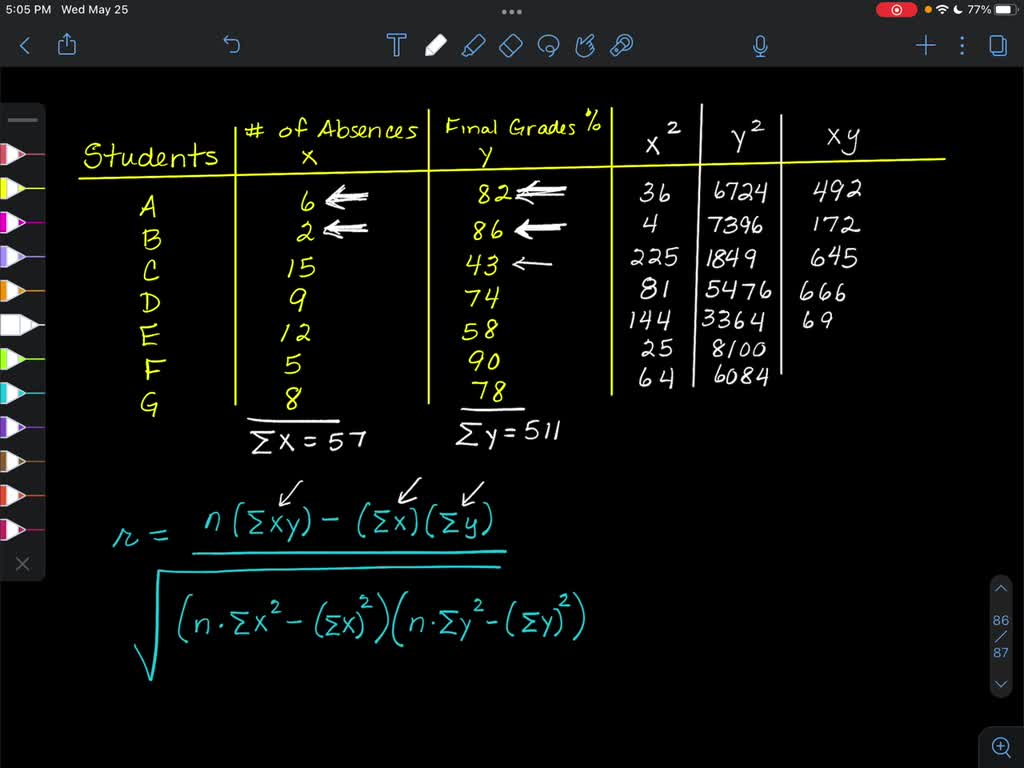This screenshot has height=768, width=1024.
Task: Go back to the notes library
Action: pyautogui.click(x=25, y=45)
